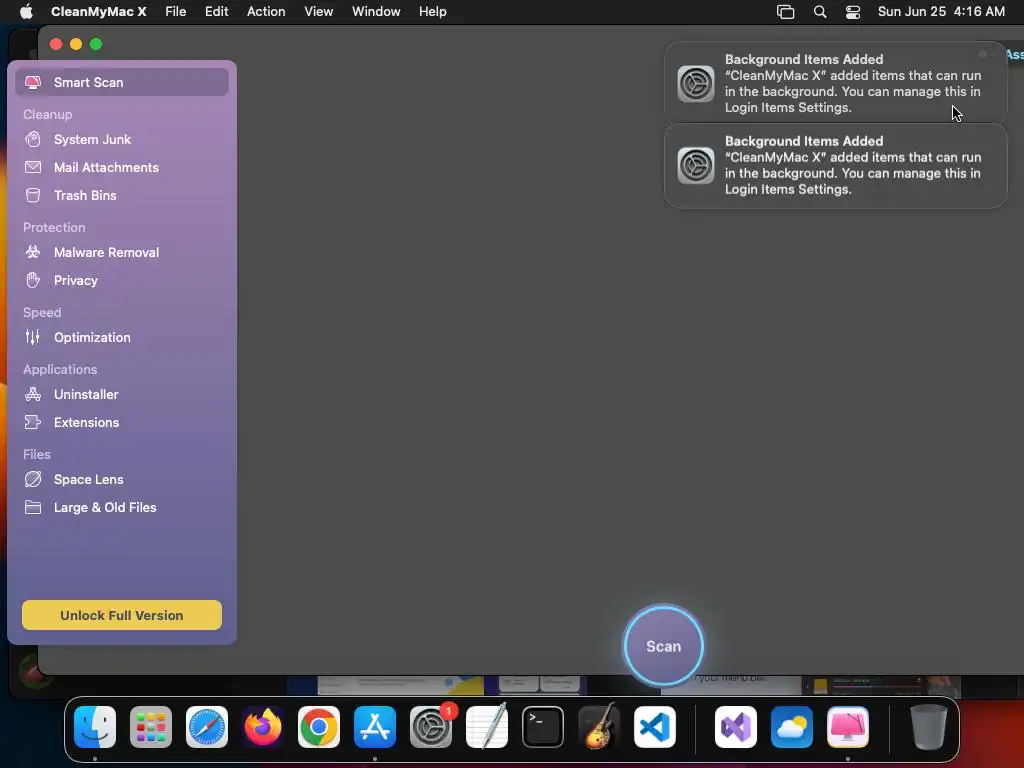Open TextEdit from the Dock
Image resolution: width=1024 pixels, height=768 pixels.
click(x=487, y=727)
